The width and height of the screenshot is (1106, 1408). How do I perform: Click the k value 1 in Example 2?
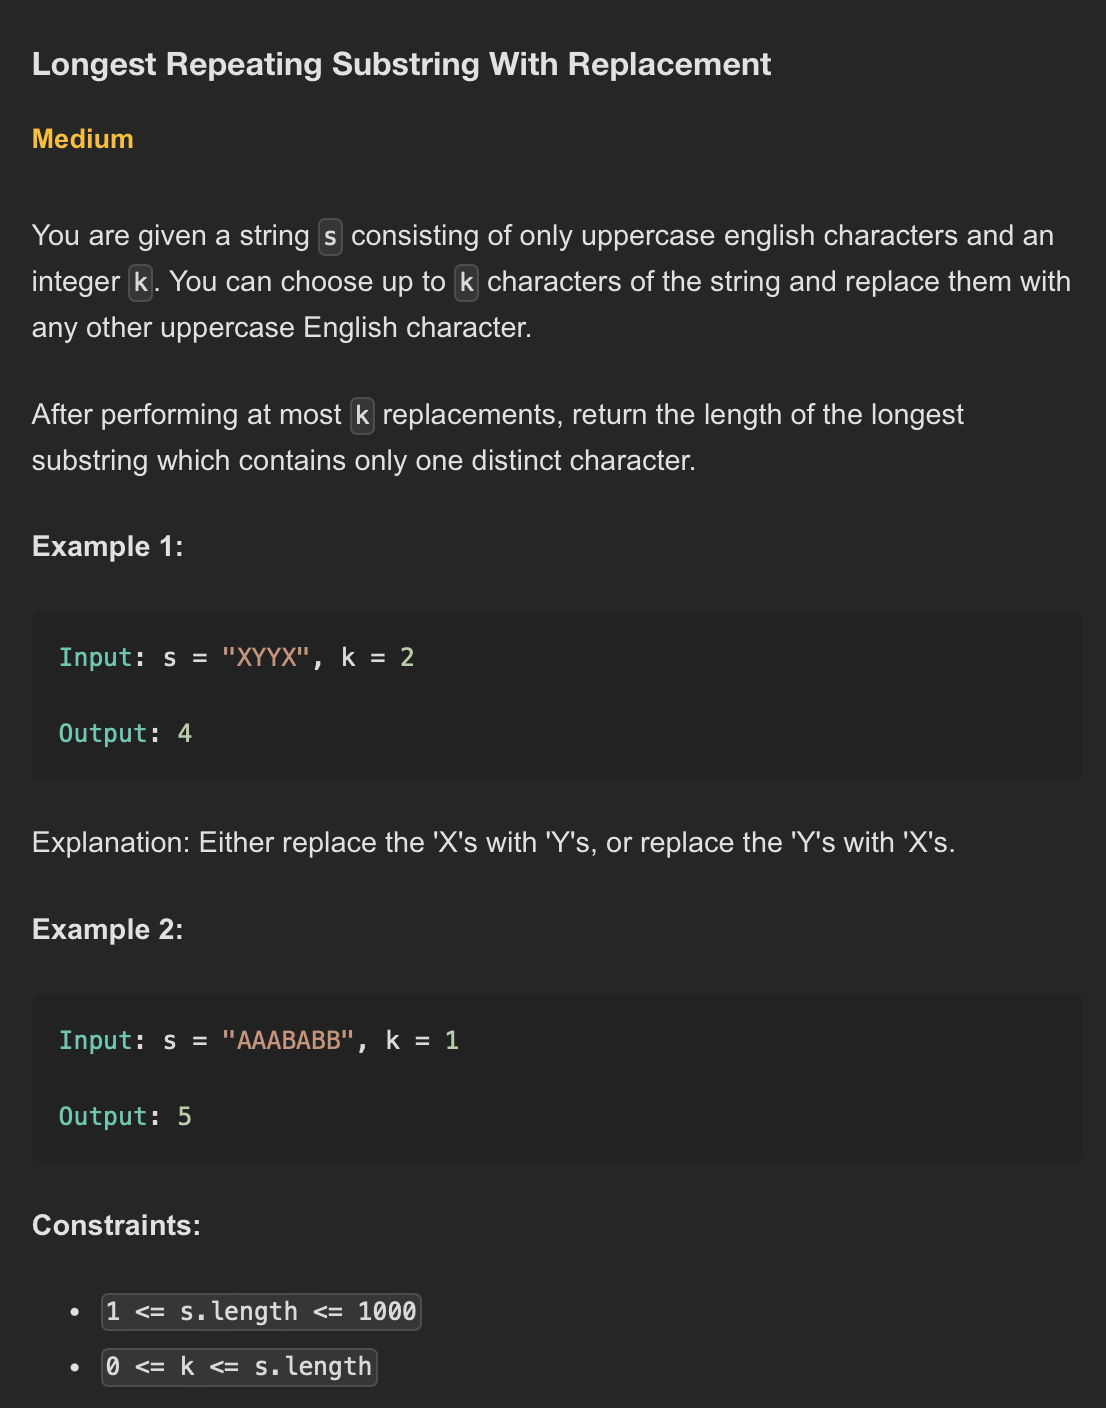452,1041
